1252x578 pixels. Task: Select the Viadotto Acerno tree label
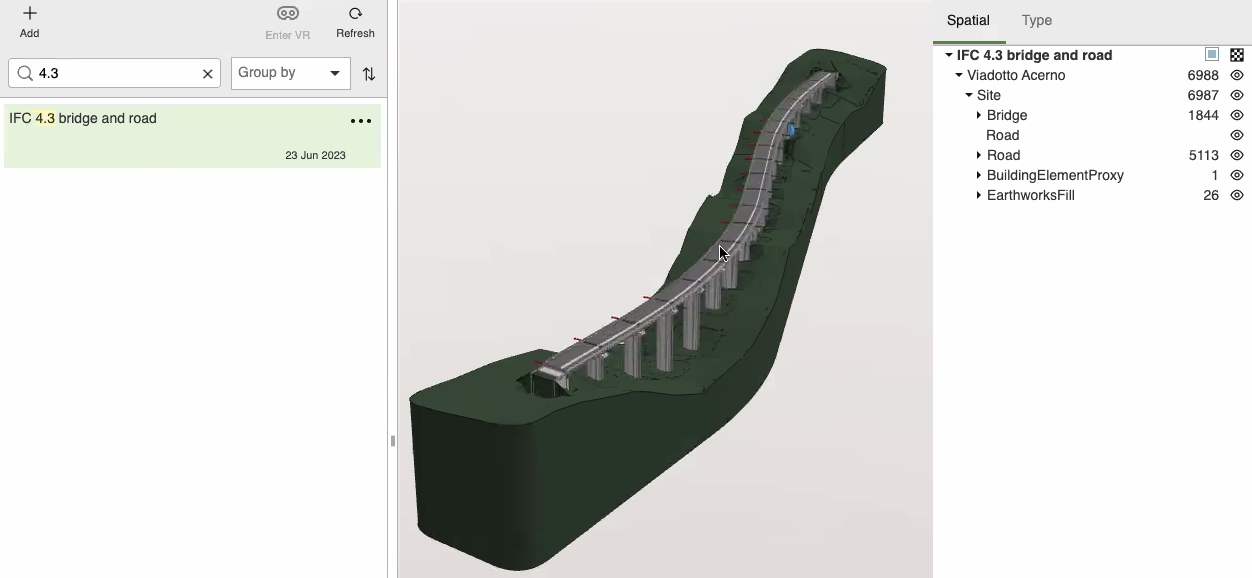pyautogui.click(x=1016, y=75)
